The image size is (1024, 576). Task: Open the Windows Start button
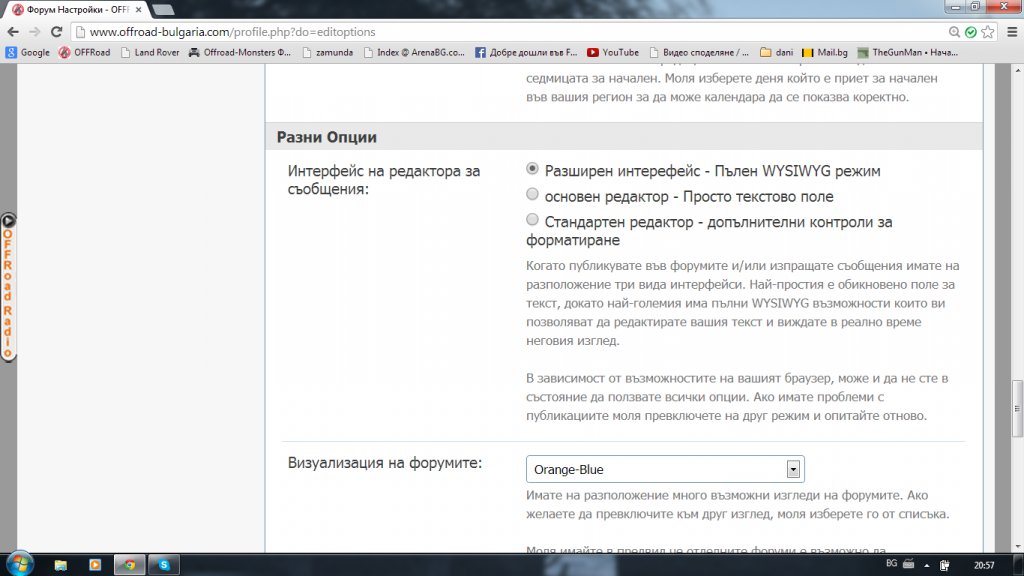(20, 564)
